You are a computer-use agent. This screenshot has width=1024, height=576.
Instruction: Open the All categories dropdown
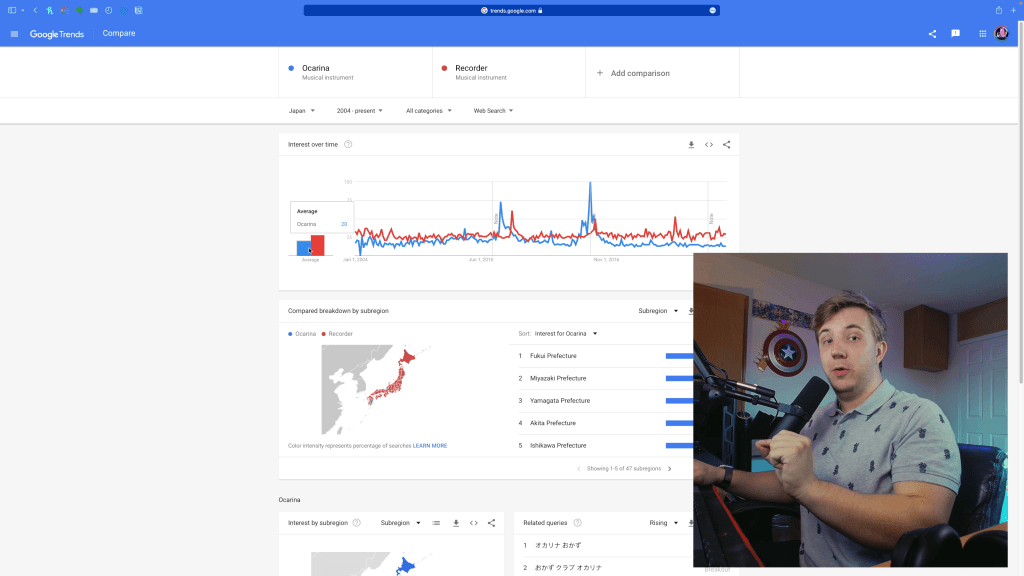click(428, 111)
